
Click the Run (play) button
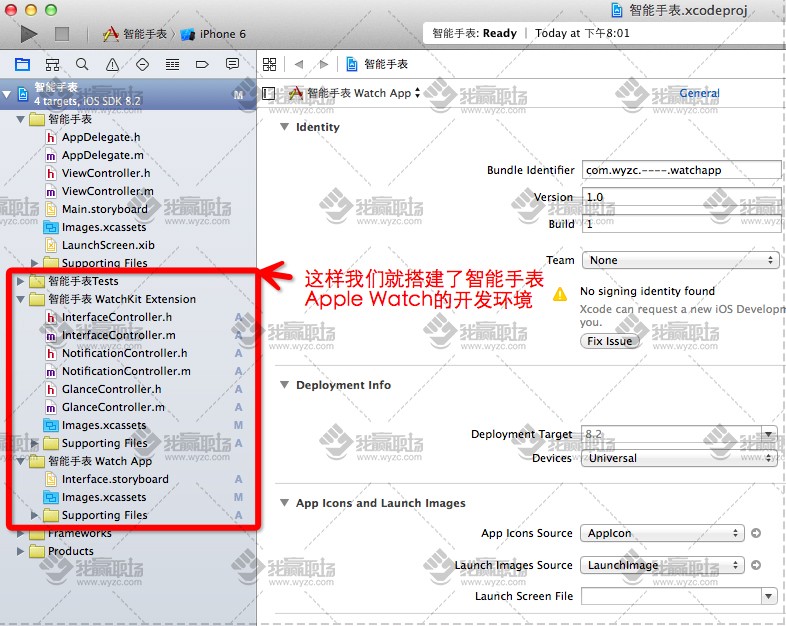[x=29, y=34]
